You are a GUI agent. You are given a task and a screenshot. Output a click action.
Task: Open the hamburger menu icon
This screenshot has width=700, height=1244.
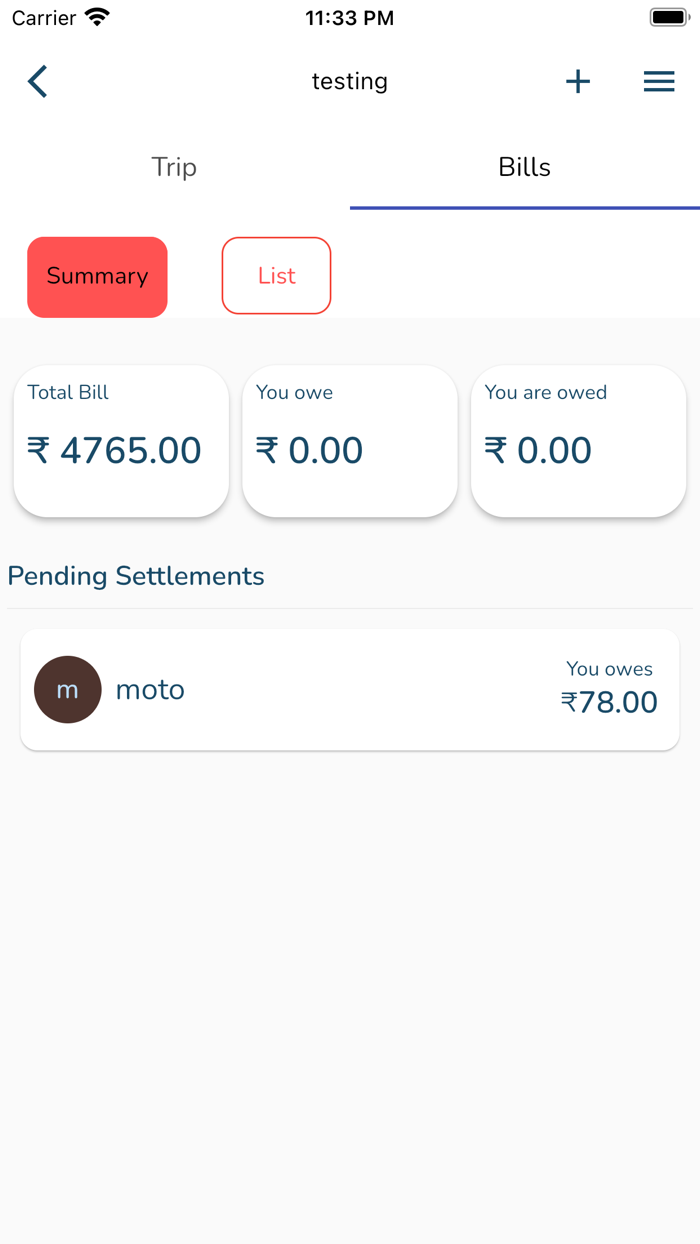click(x=659, y=81)
